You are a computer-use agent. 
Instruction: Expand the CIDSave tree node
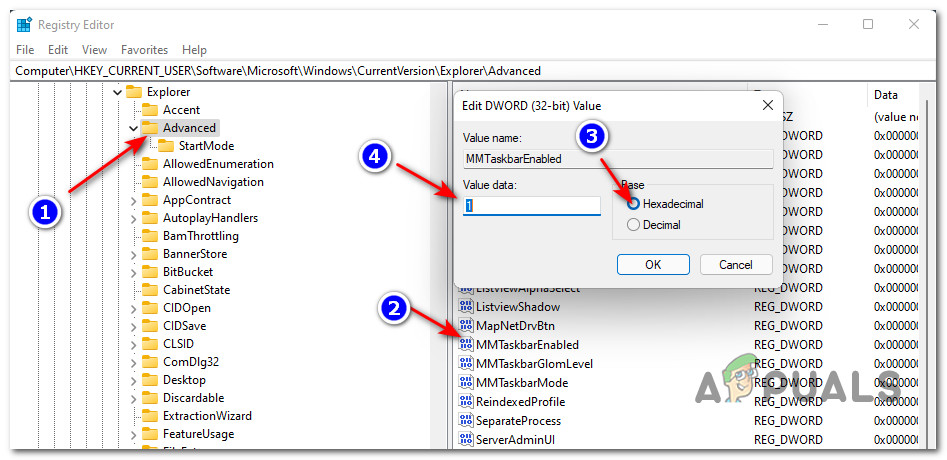[x=133, y=326]
